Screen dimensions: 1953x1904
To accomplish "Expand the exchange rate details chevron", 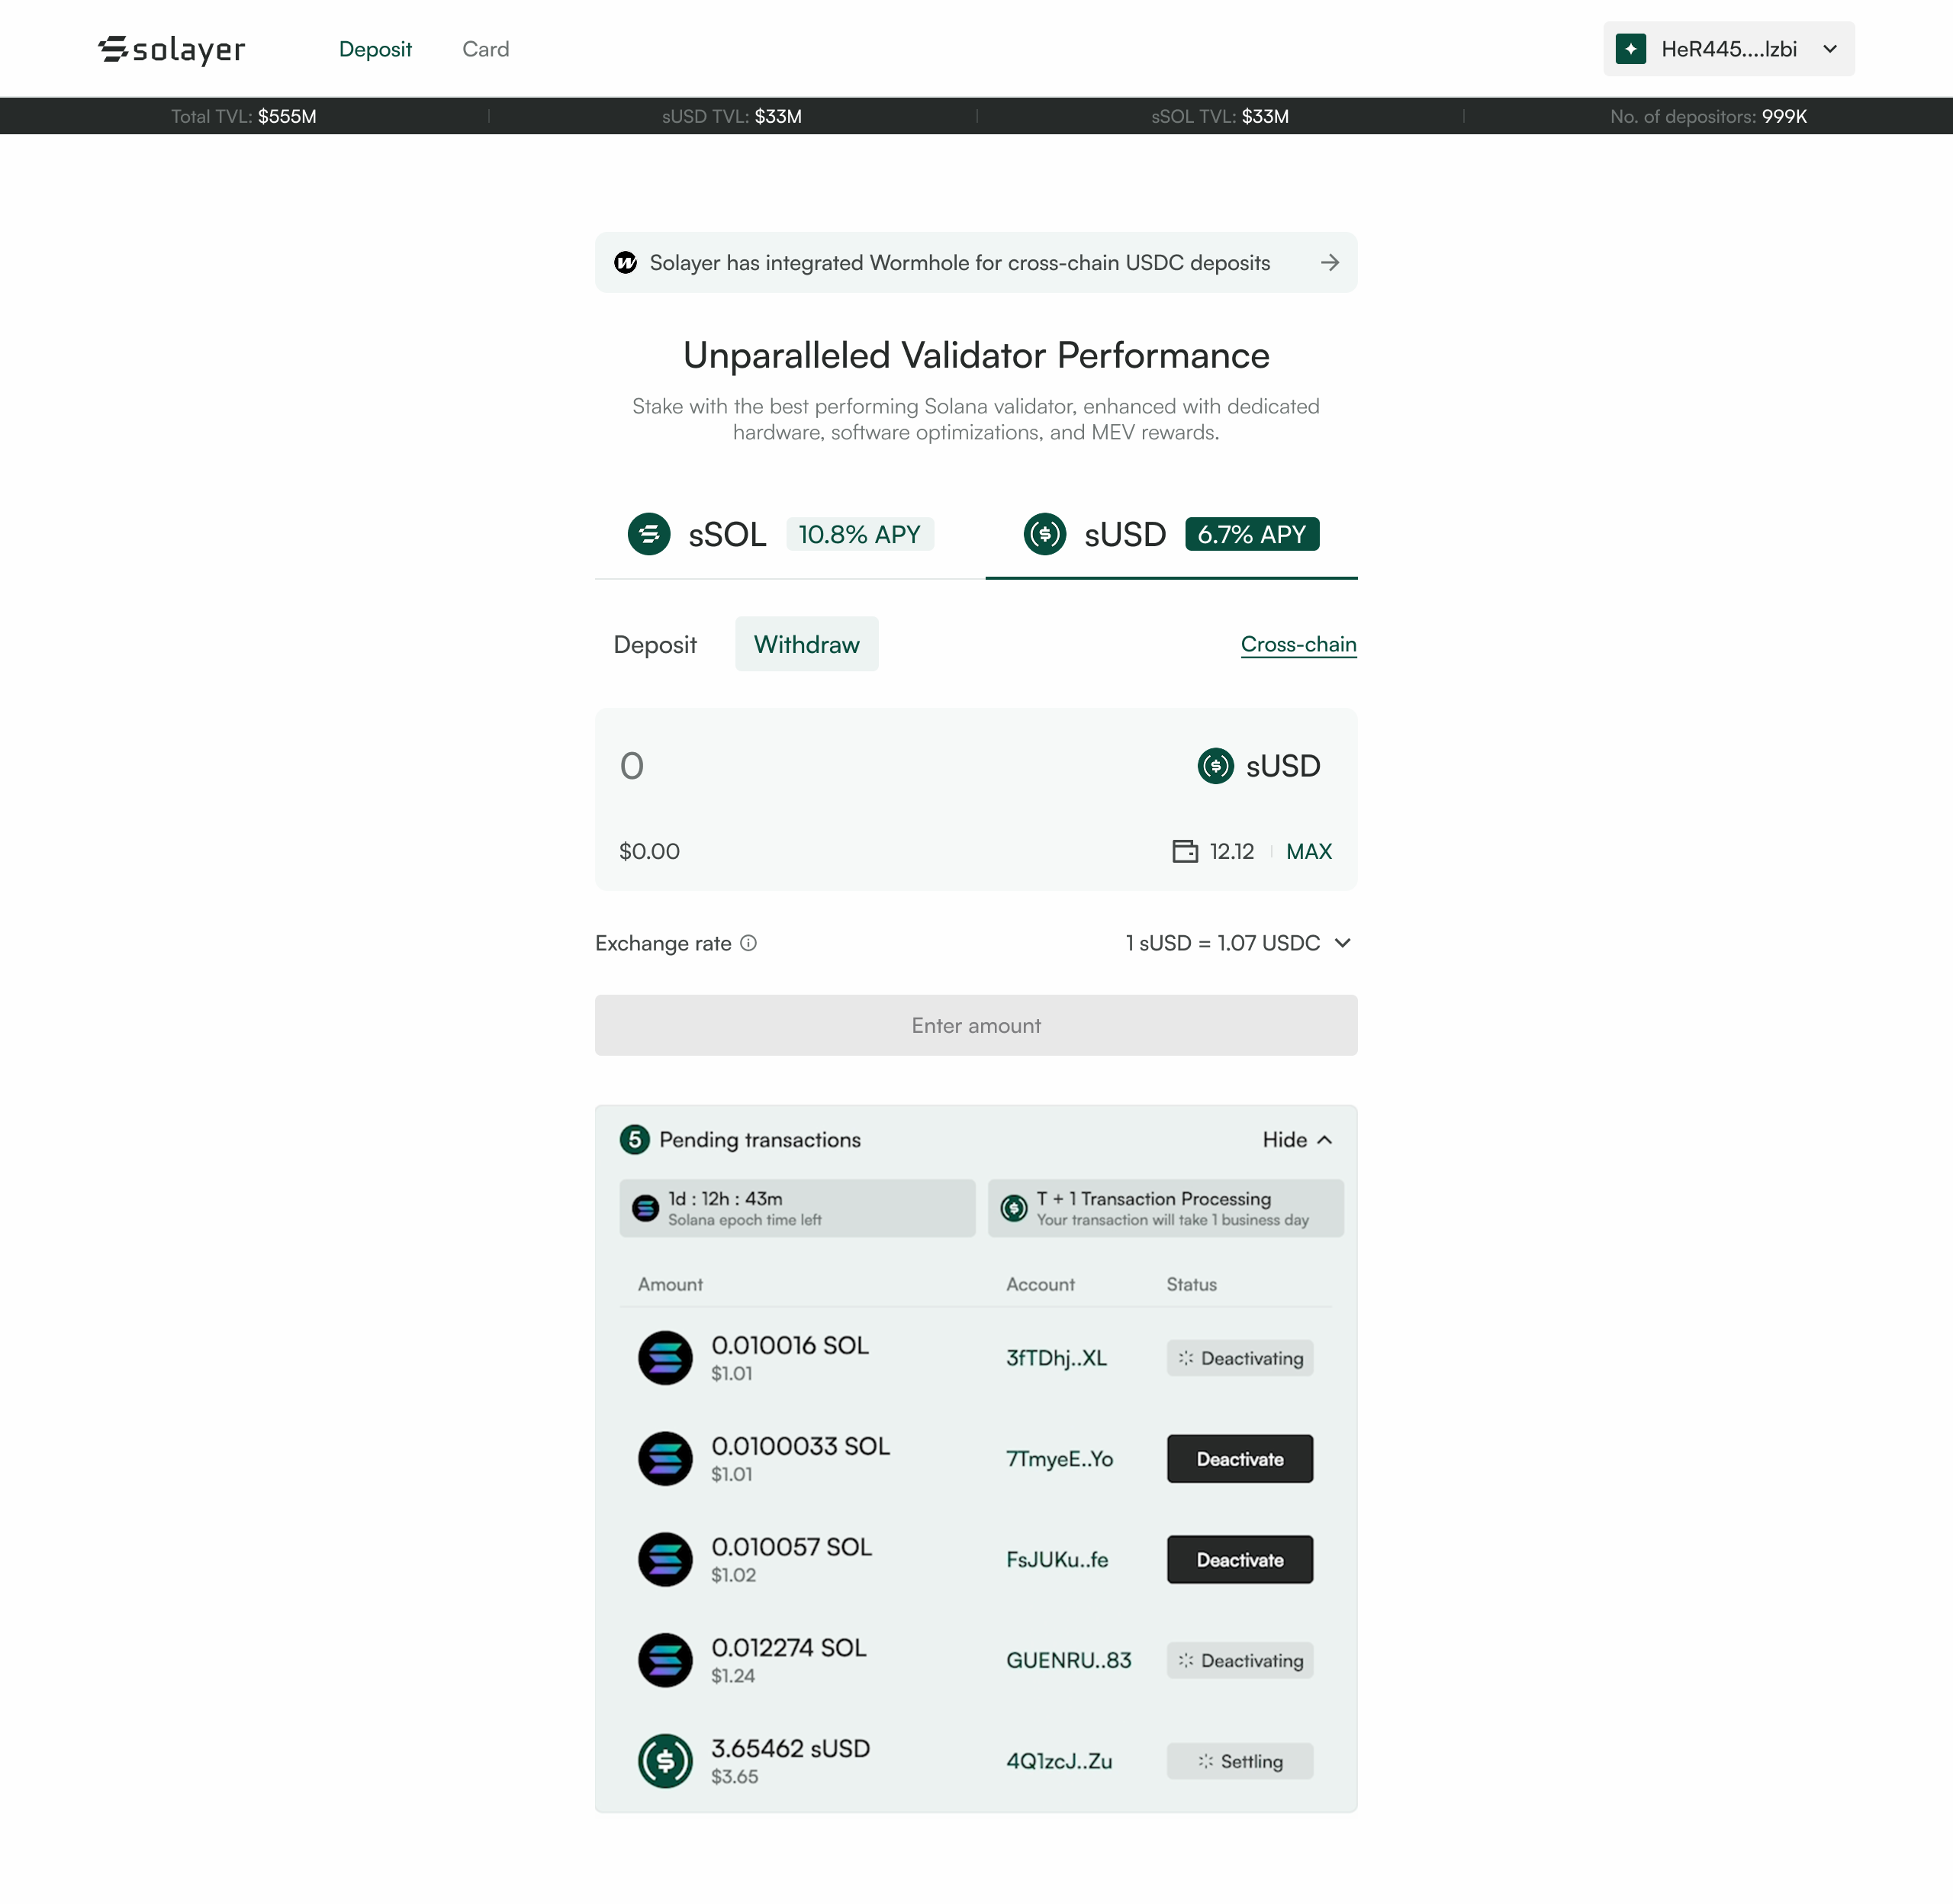I will tap(1342, 943).
